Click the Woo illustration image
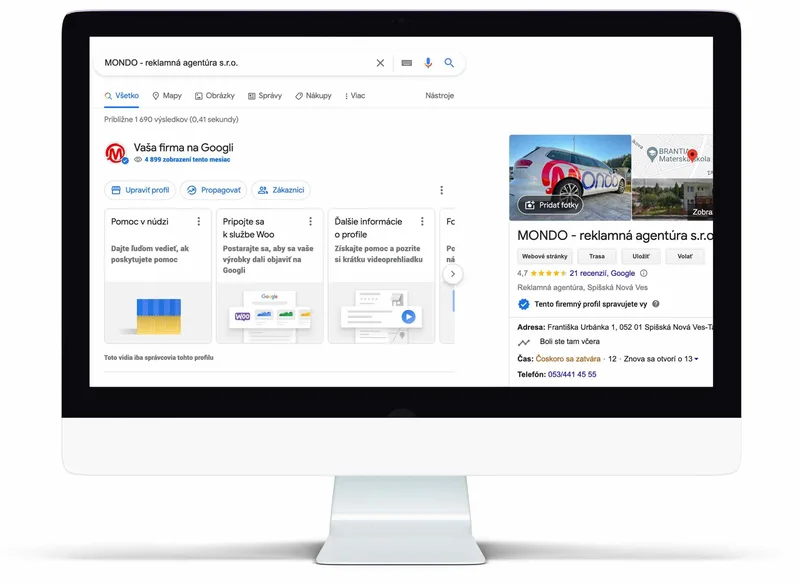This screenshot has width=800, height=584. click(270, 313)
